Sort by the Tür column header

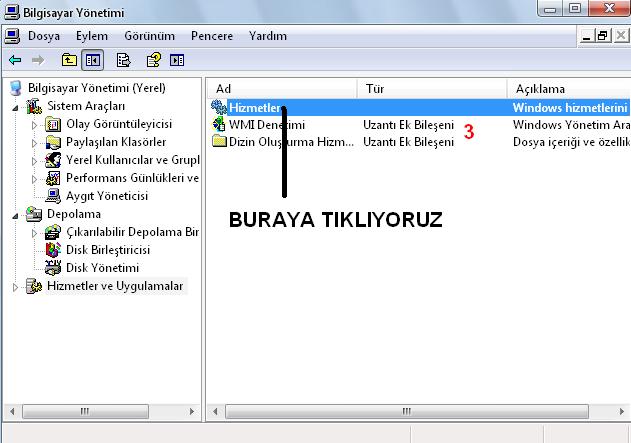point(432,89)
